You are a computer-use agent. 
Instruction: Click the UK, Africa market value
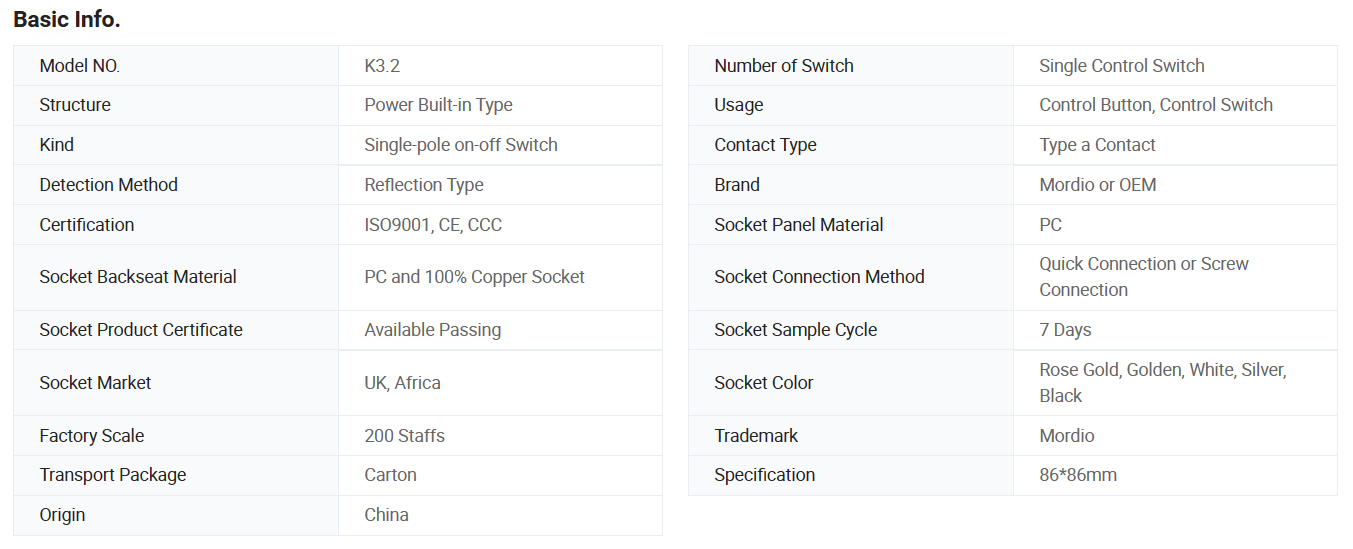pos(402,383)
